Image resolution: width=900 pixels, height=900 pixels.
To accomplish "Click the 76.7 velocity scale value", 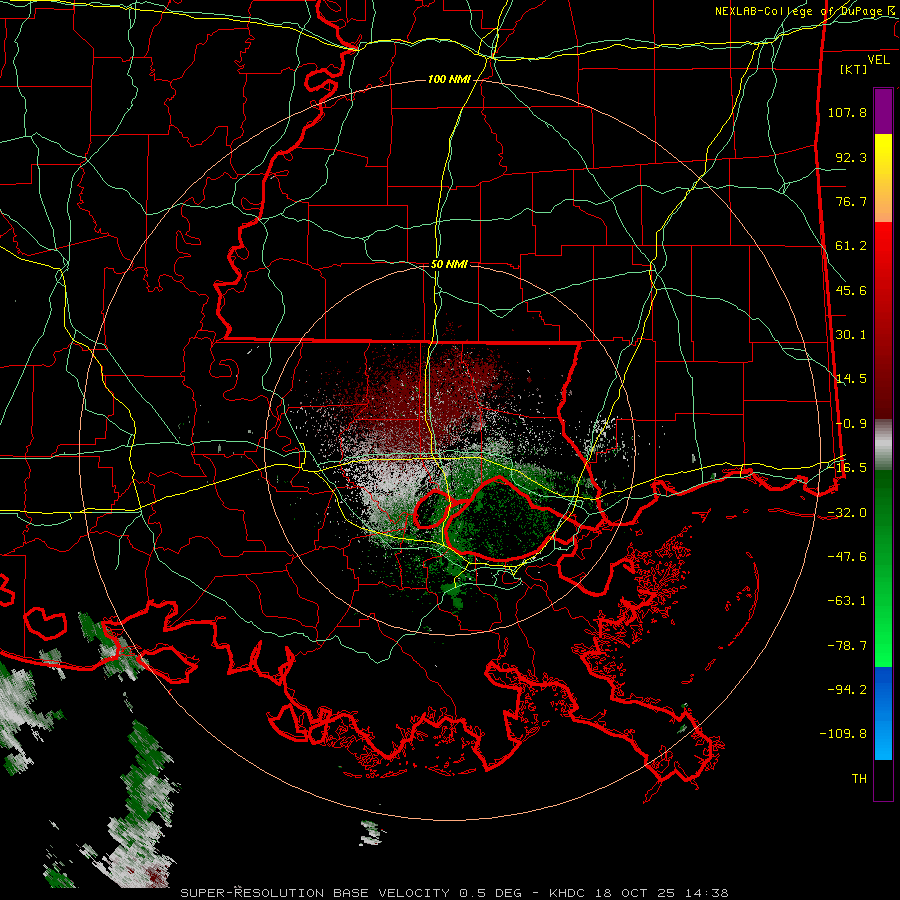I will 851,201.
